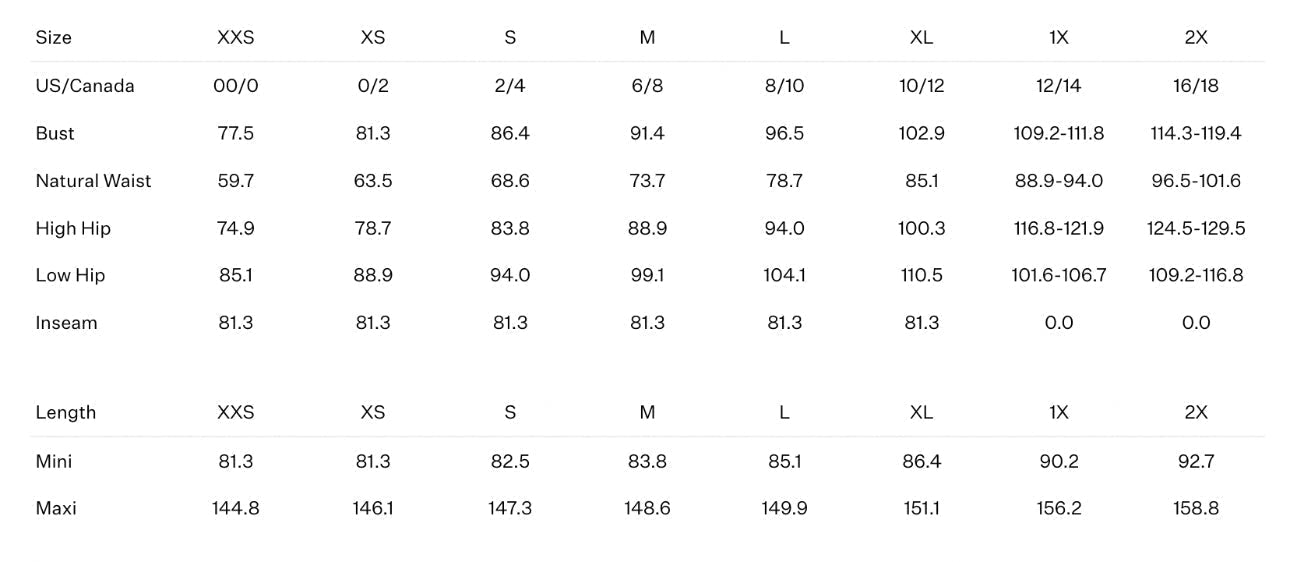Select the 73.7 natural waist value
1290x562 pixels.
(x=647, y=181)
